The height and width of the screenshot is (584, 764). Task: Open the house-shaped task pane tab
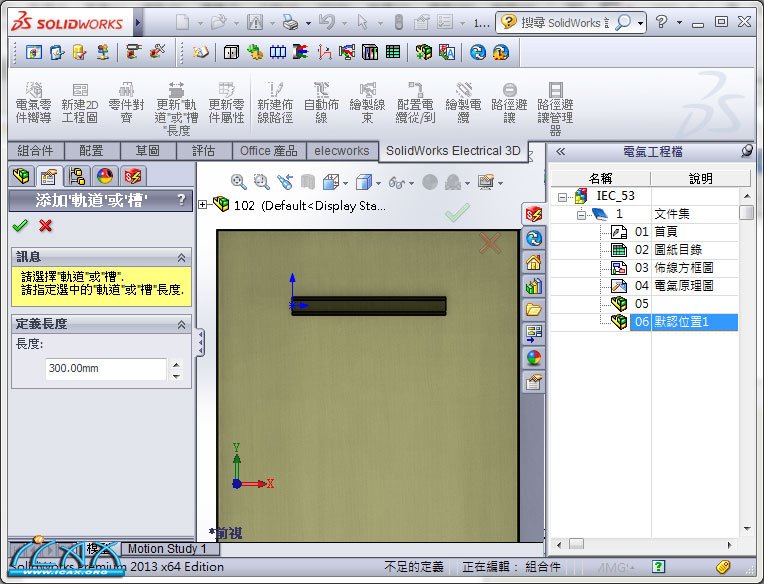(534, 262)
